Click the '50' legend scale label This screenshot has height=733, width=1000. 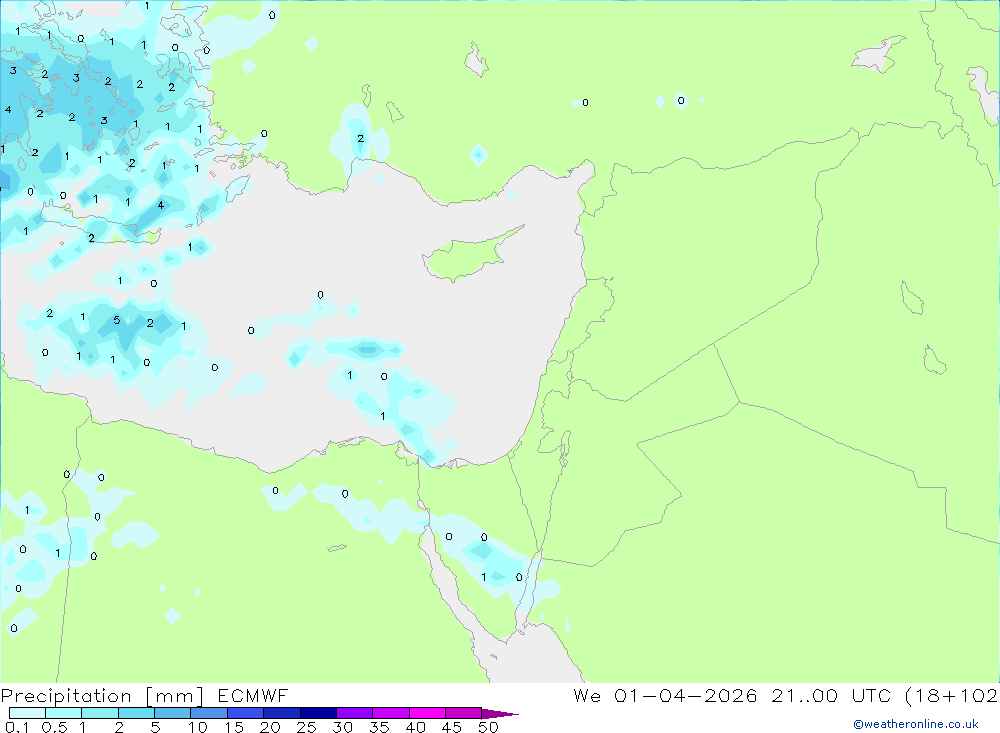point(489,727)
